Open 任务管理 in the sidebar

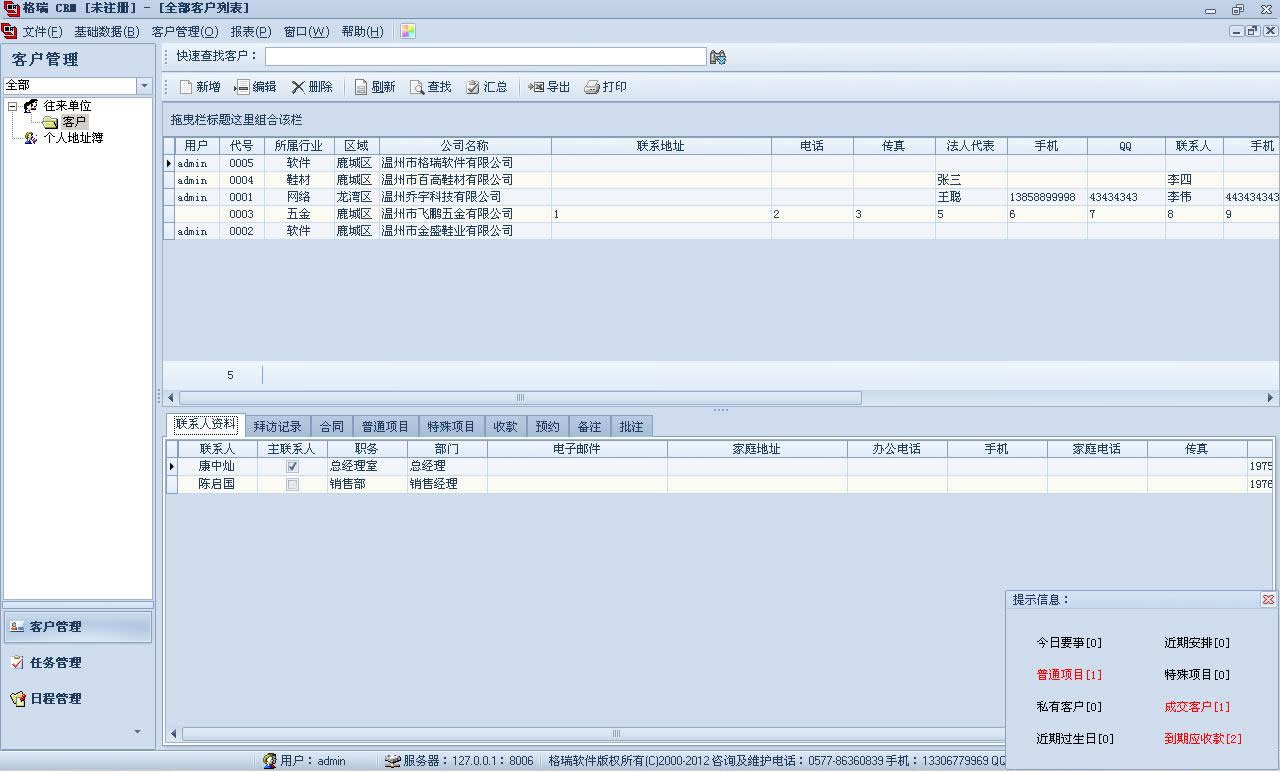tap(55, 663)
